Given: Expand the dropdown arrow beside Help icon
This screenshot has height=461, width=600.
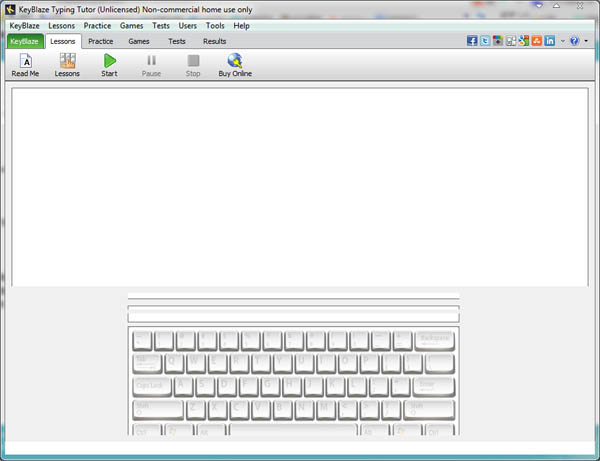Looking at the screenshot, I should pos(586,41).
